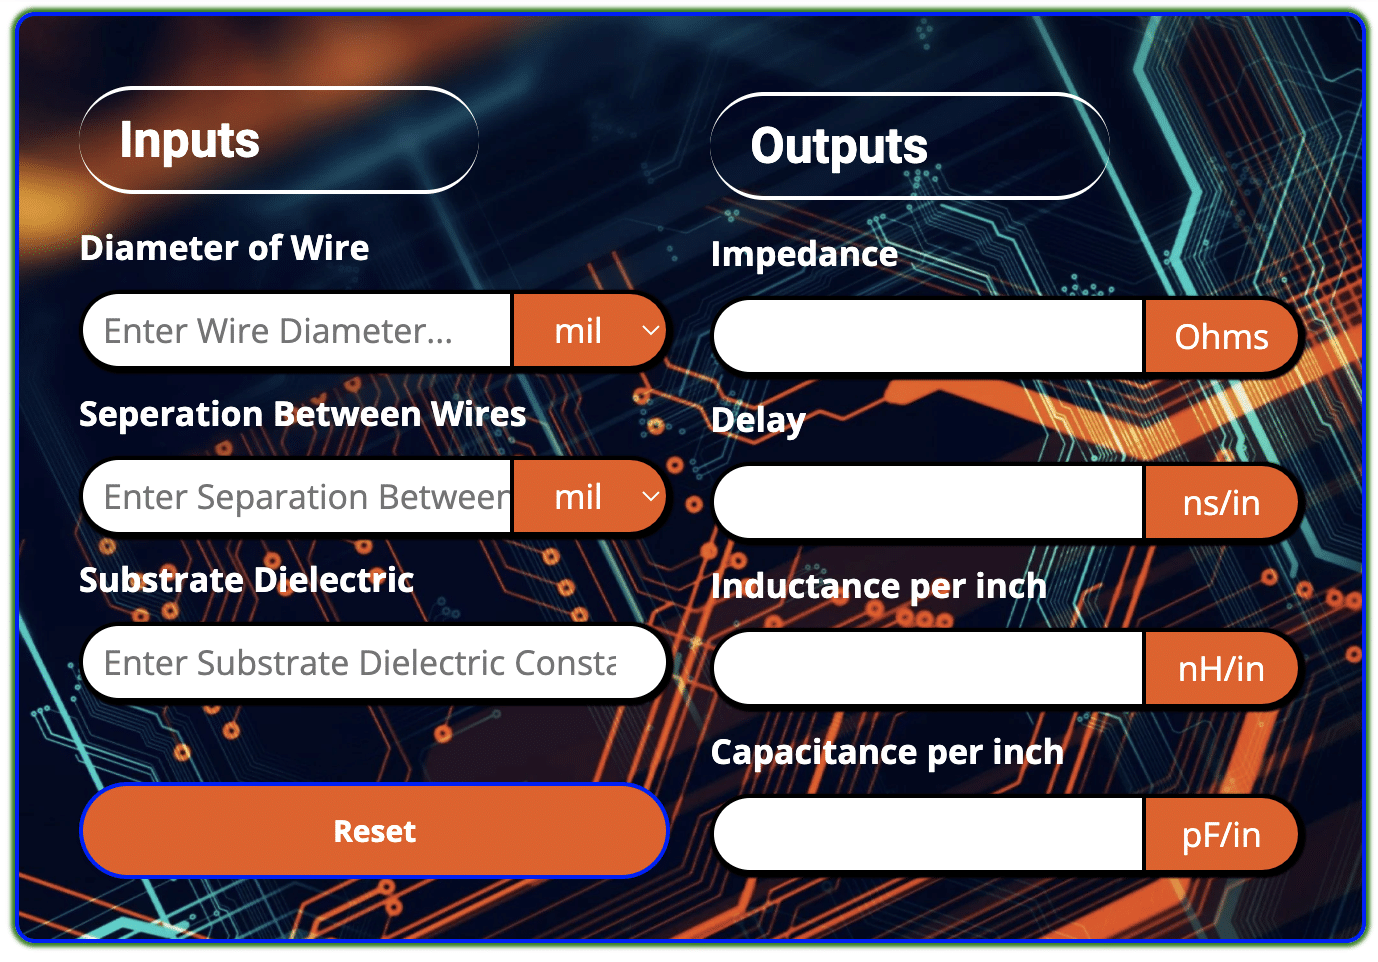Click the Substrate Dielectric Constant field
This screenshot has height=962, width=1378.
(x=374, y=662)
